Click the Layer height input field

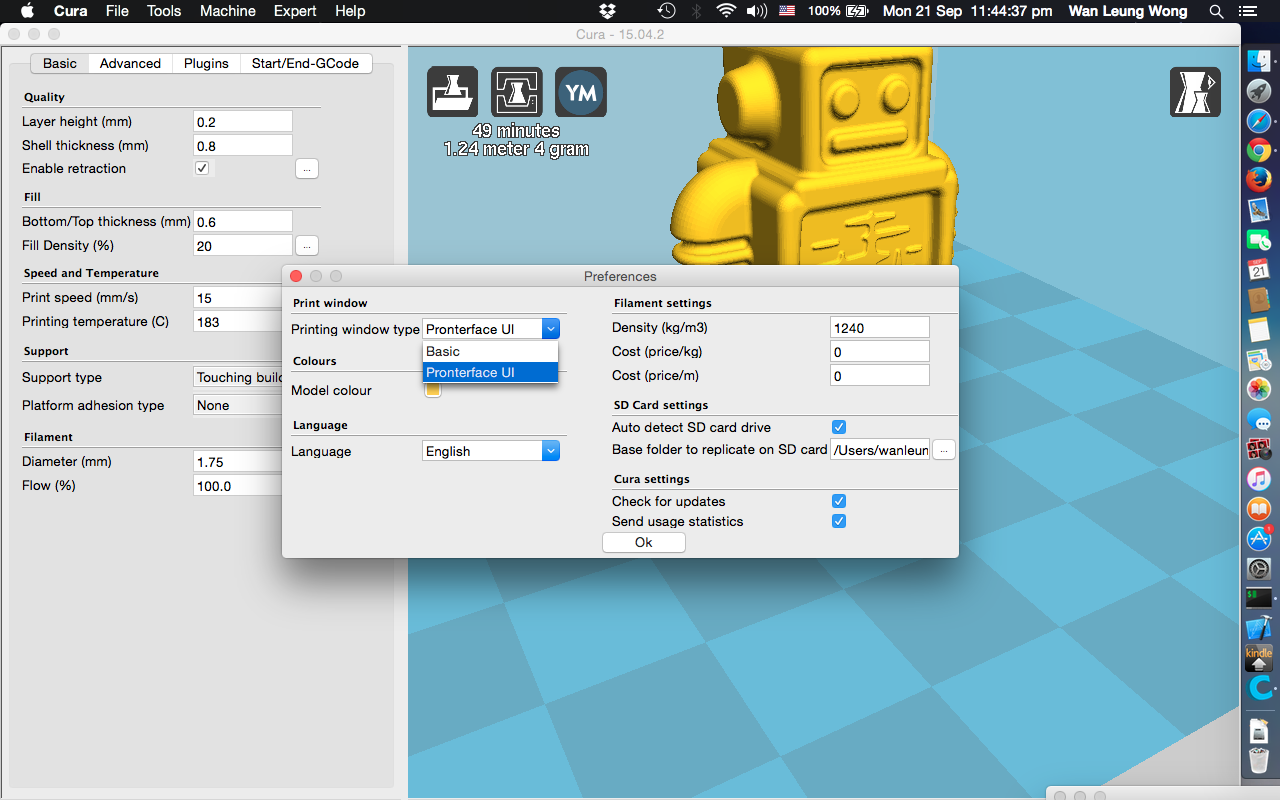[x=243, y=121]
